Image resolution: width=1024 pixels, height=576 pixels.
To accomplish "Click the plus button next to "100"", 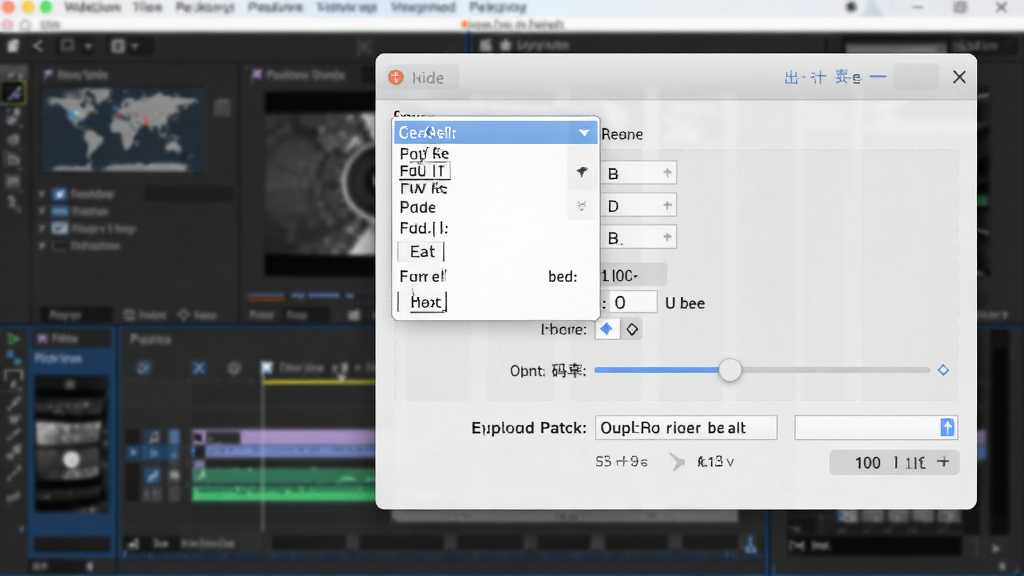I will (x=943, y=462).
